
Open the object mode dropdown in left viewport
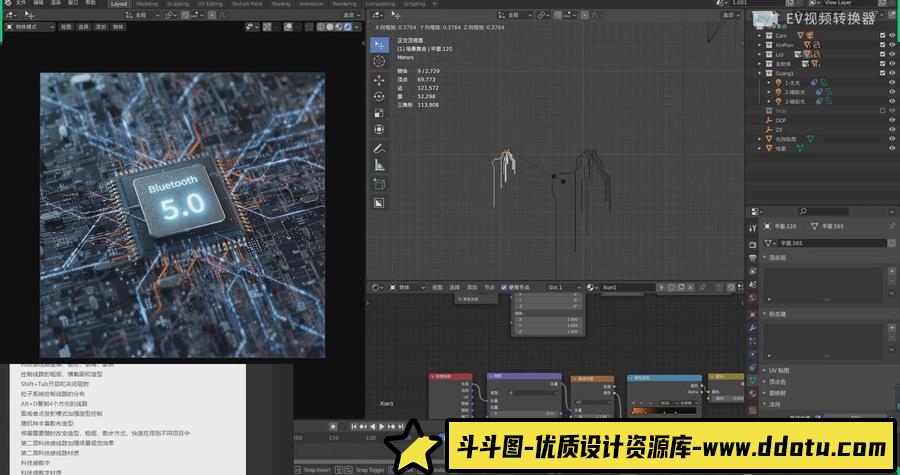(x=30, y=27)
